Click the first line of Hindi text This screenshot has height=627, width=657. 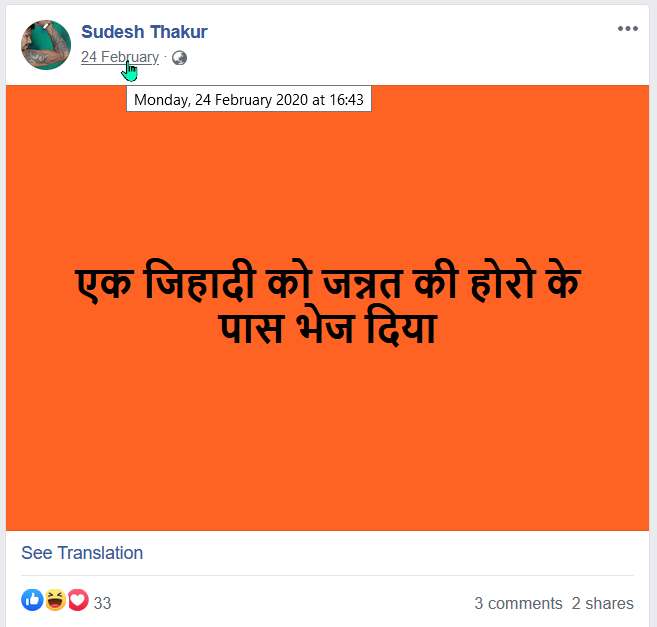(x=328, y=286)
